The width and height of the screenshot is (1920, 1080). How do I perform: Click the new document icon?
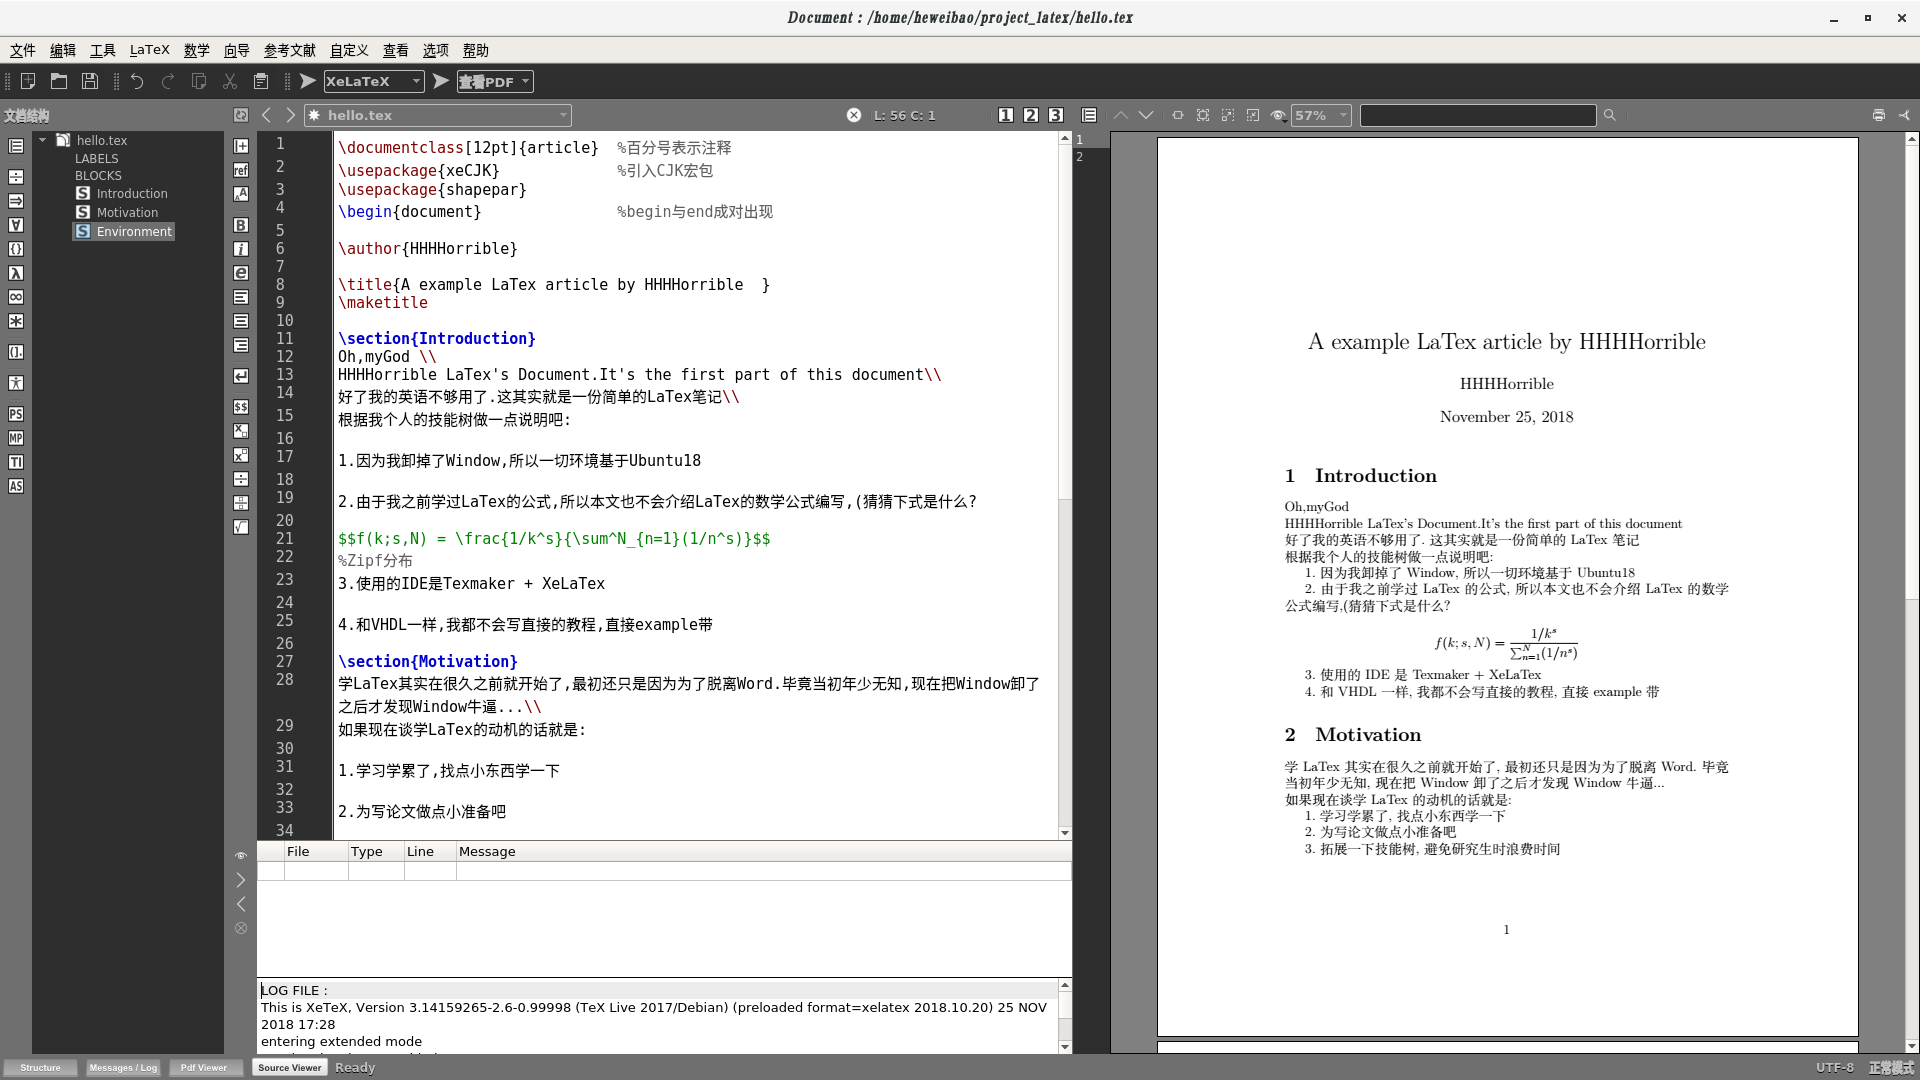[28, 81]
